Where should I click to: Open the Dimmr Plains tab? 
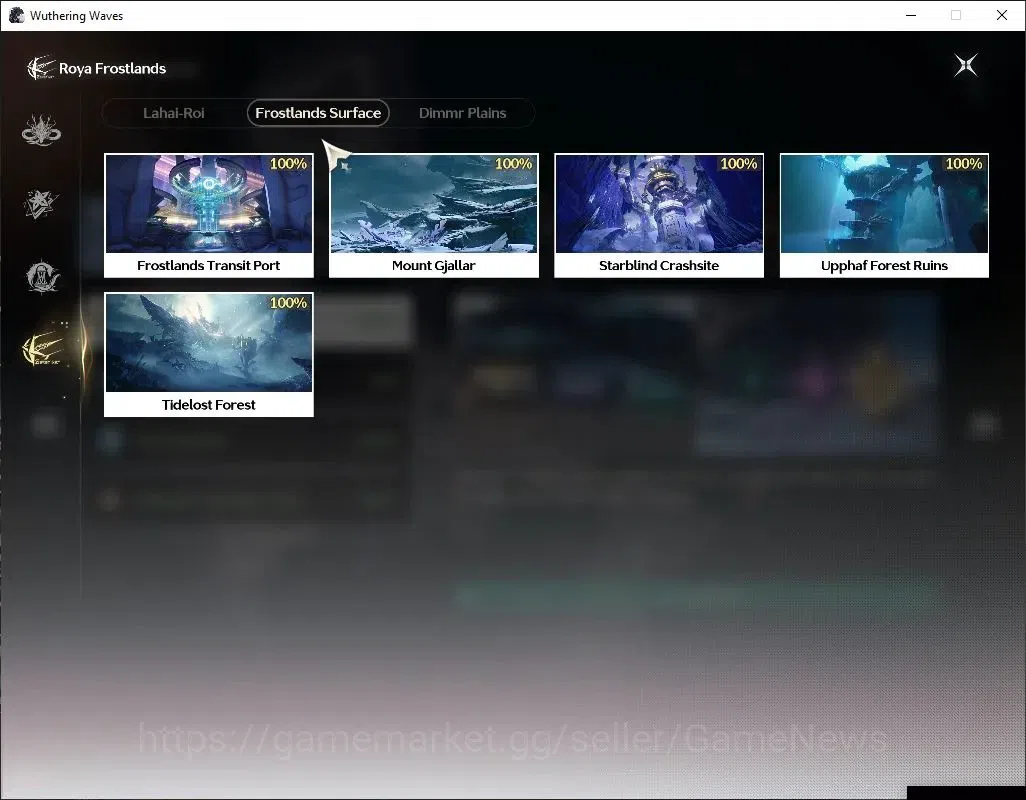463,113
